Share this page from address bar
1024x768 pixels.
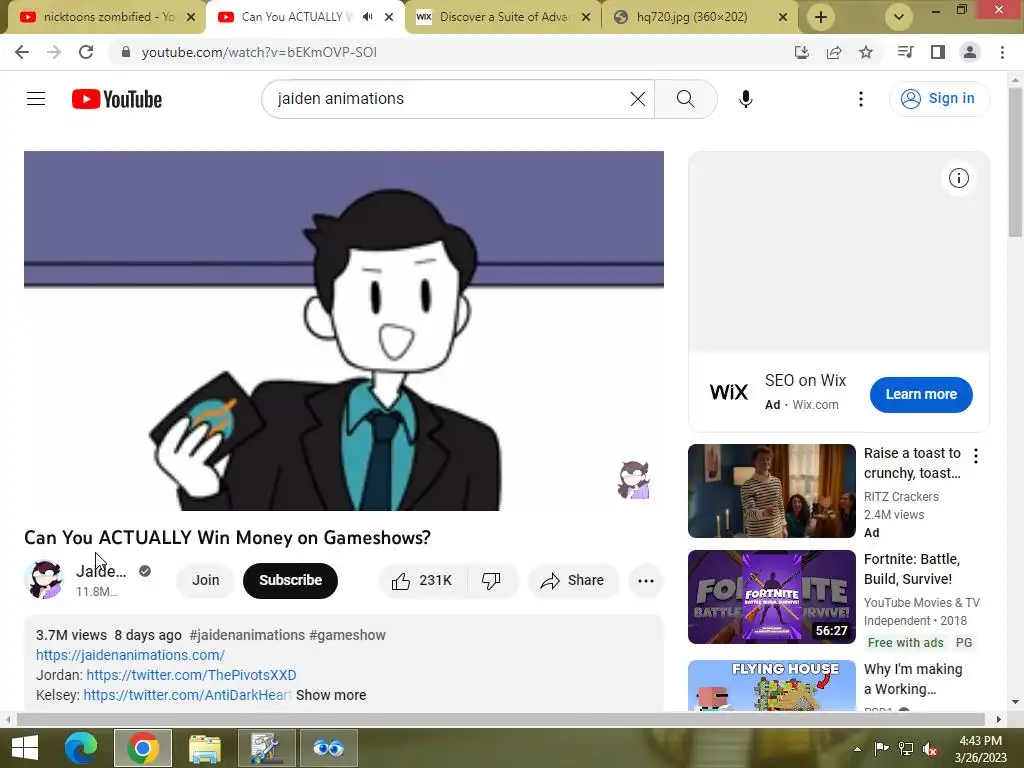click(834, 52)
